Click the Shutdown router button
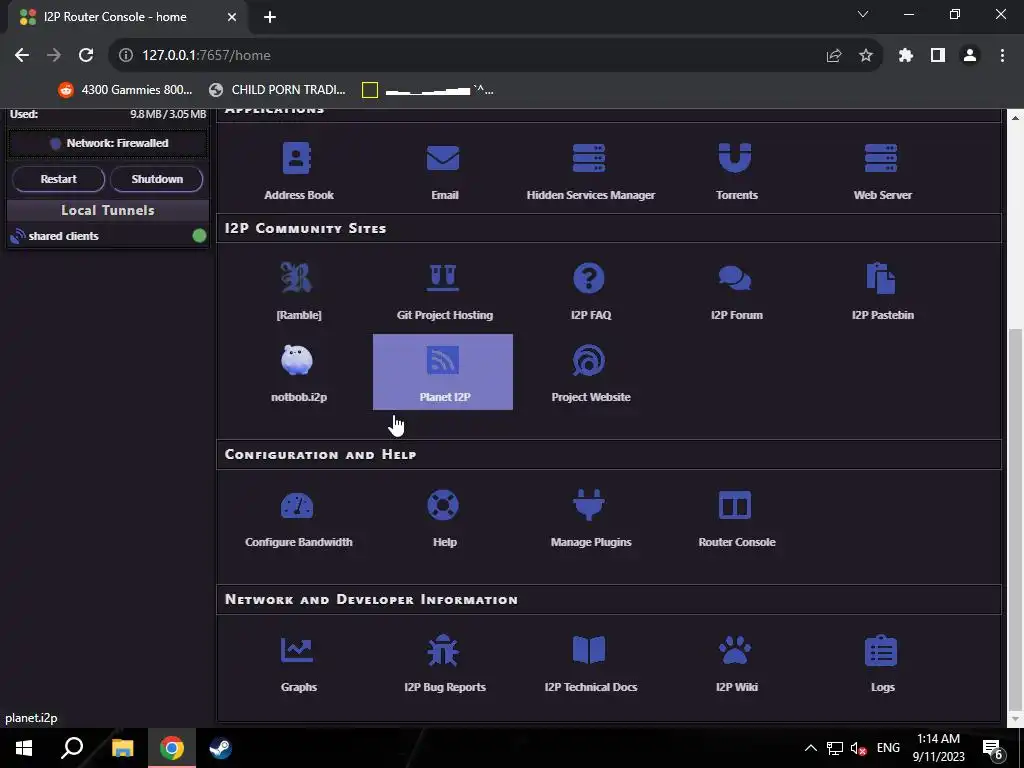 click(157, 179)
